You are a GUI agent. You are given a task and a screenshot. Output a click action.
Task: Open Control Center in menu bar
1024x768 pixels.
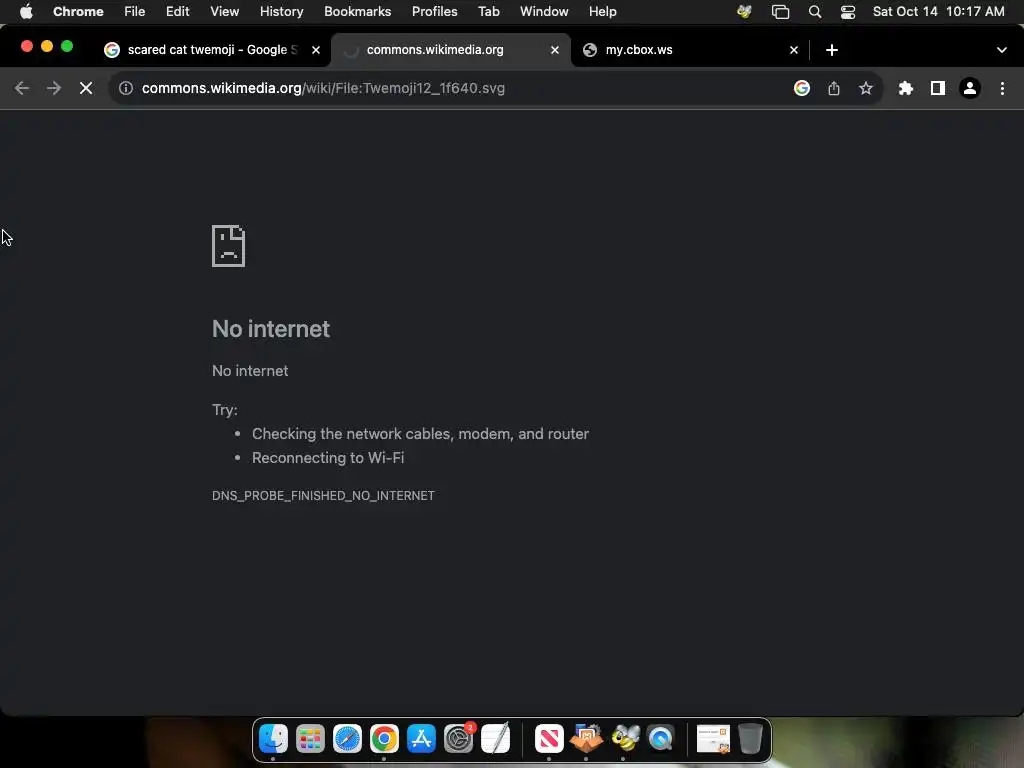pos(848,12)
